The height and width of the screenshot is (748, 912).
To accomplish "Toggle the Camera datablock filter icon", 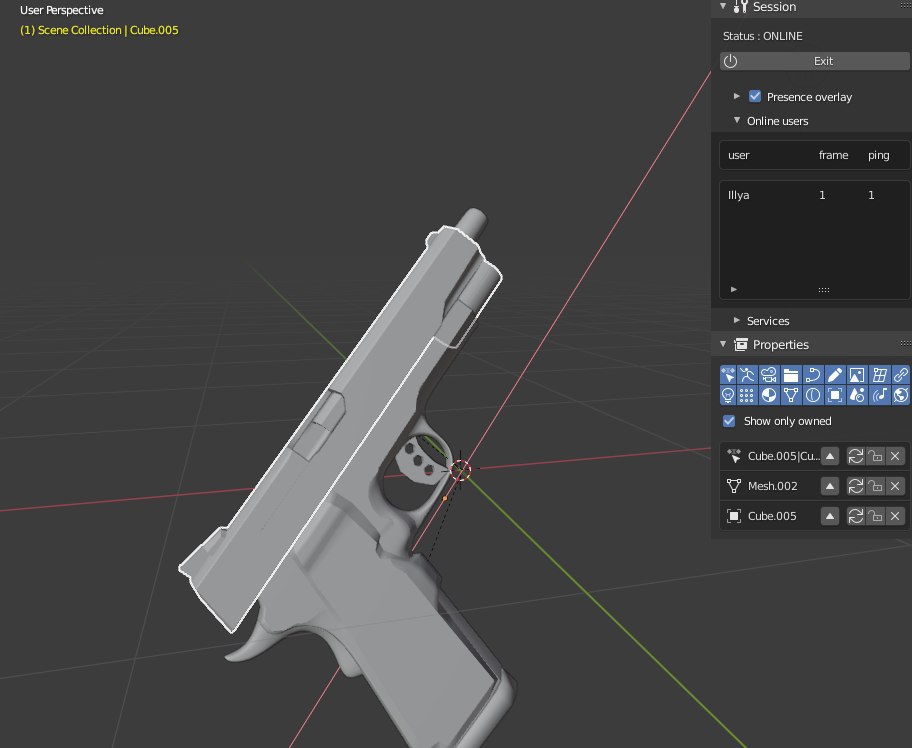I will point(769,375).
